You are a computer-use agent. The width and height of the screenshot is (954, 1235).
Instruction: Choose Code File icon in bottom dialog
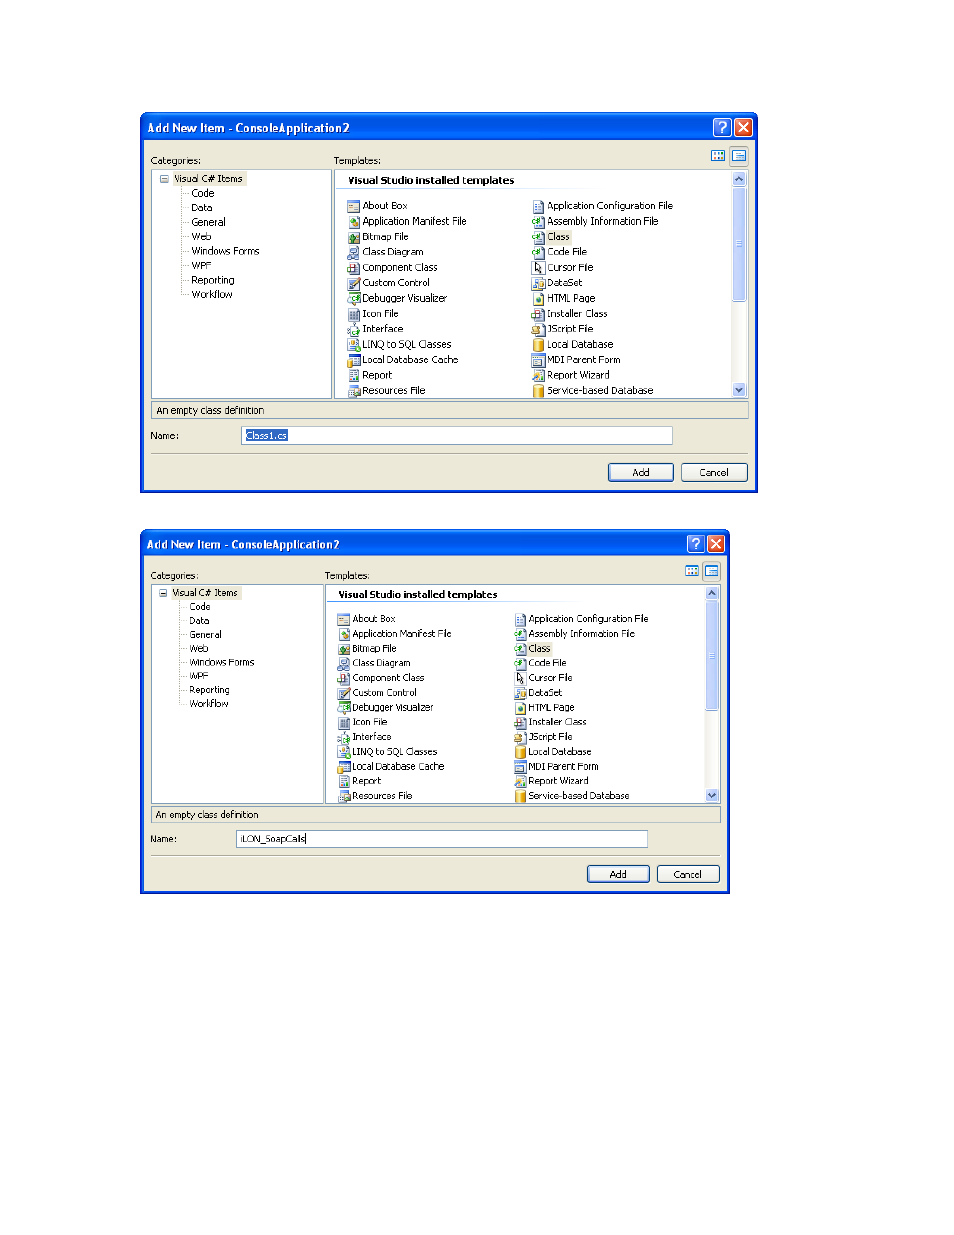(520, 663)
